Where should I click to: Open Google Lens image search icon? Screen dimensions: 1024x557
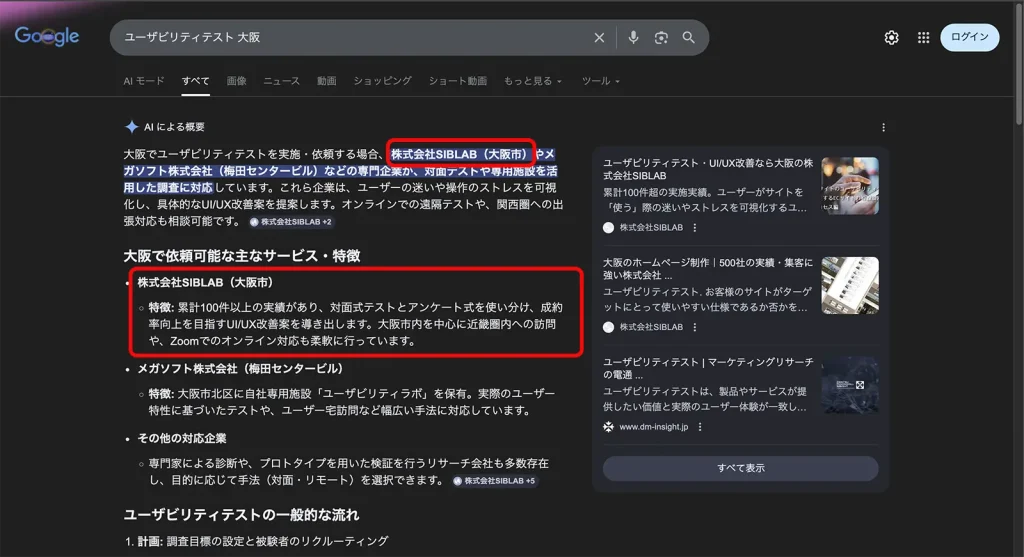point(661,38)
